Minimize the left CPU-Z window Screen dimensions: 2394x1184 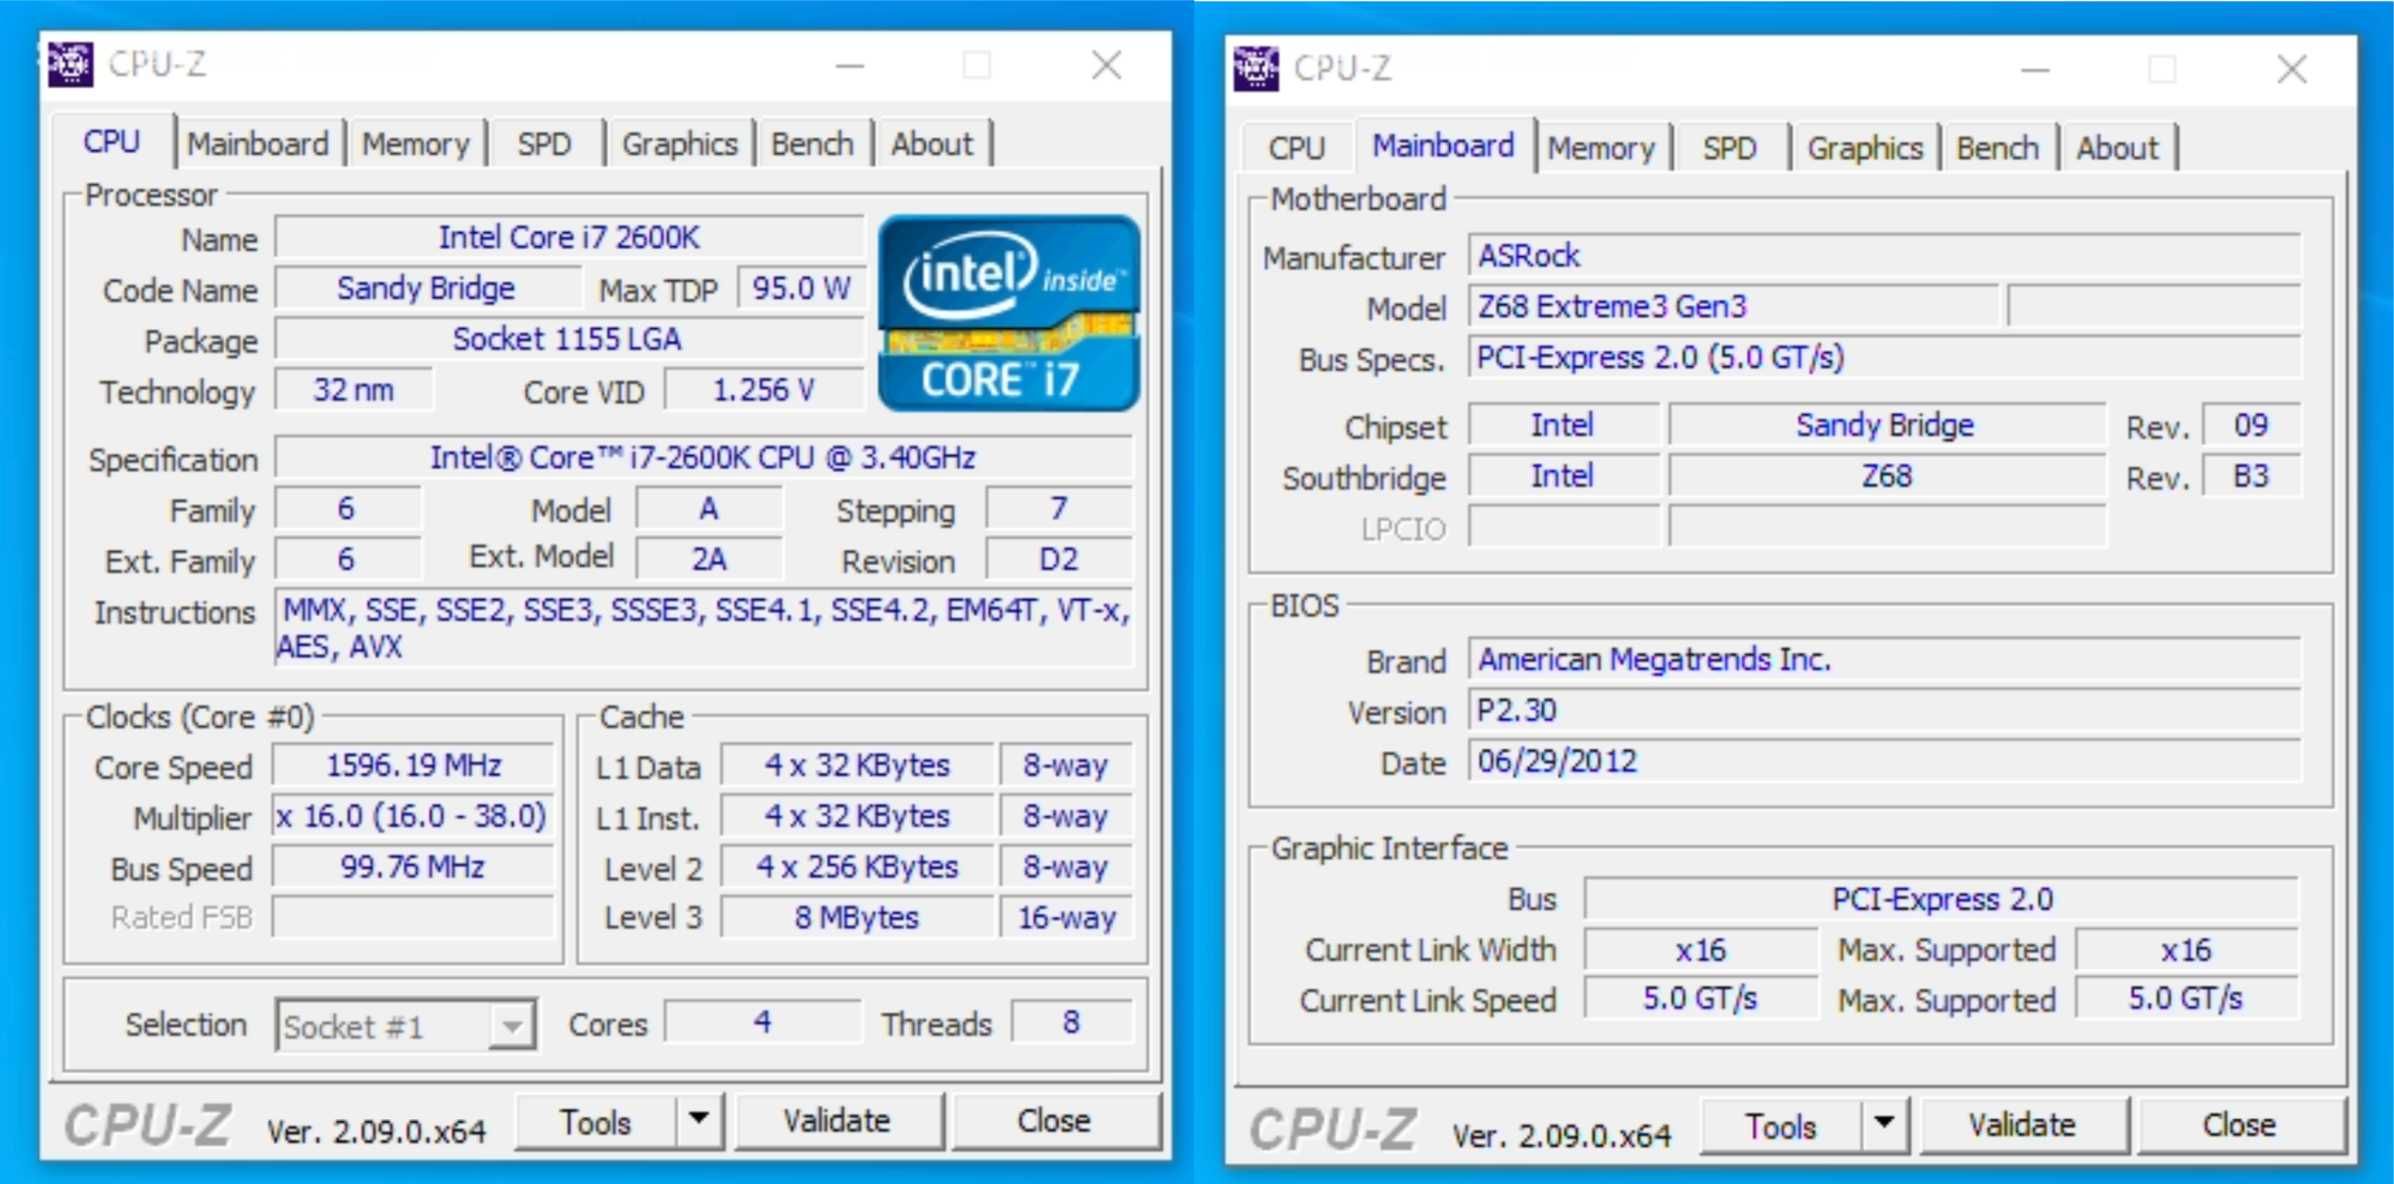(x=850, y=66)
